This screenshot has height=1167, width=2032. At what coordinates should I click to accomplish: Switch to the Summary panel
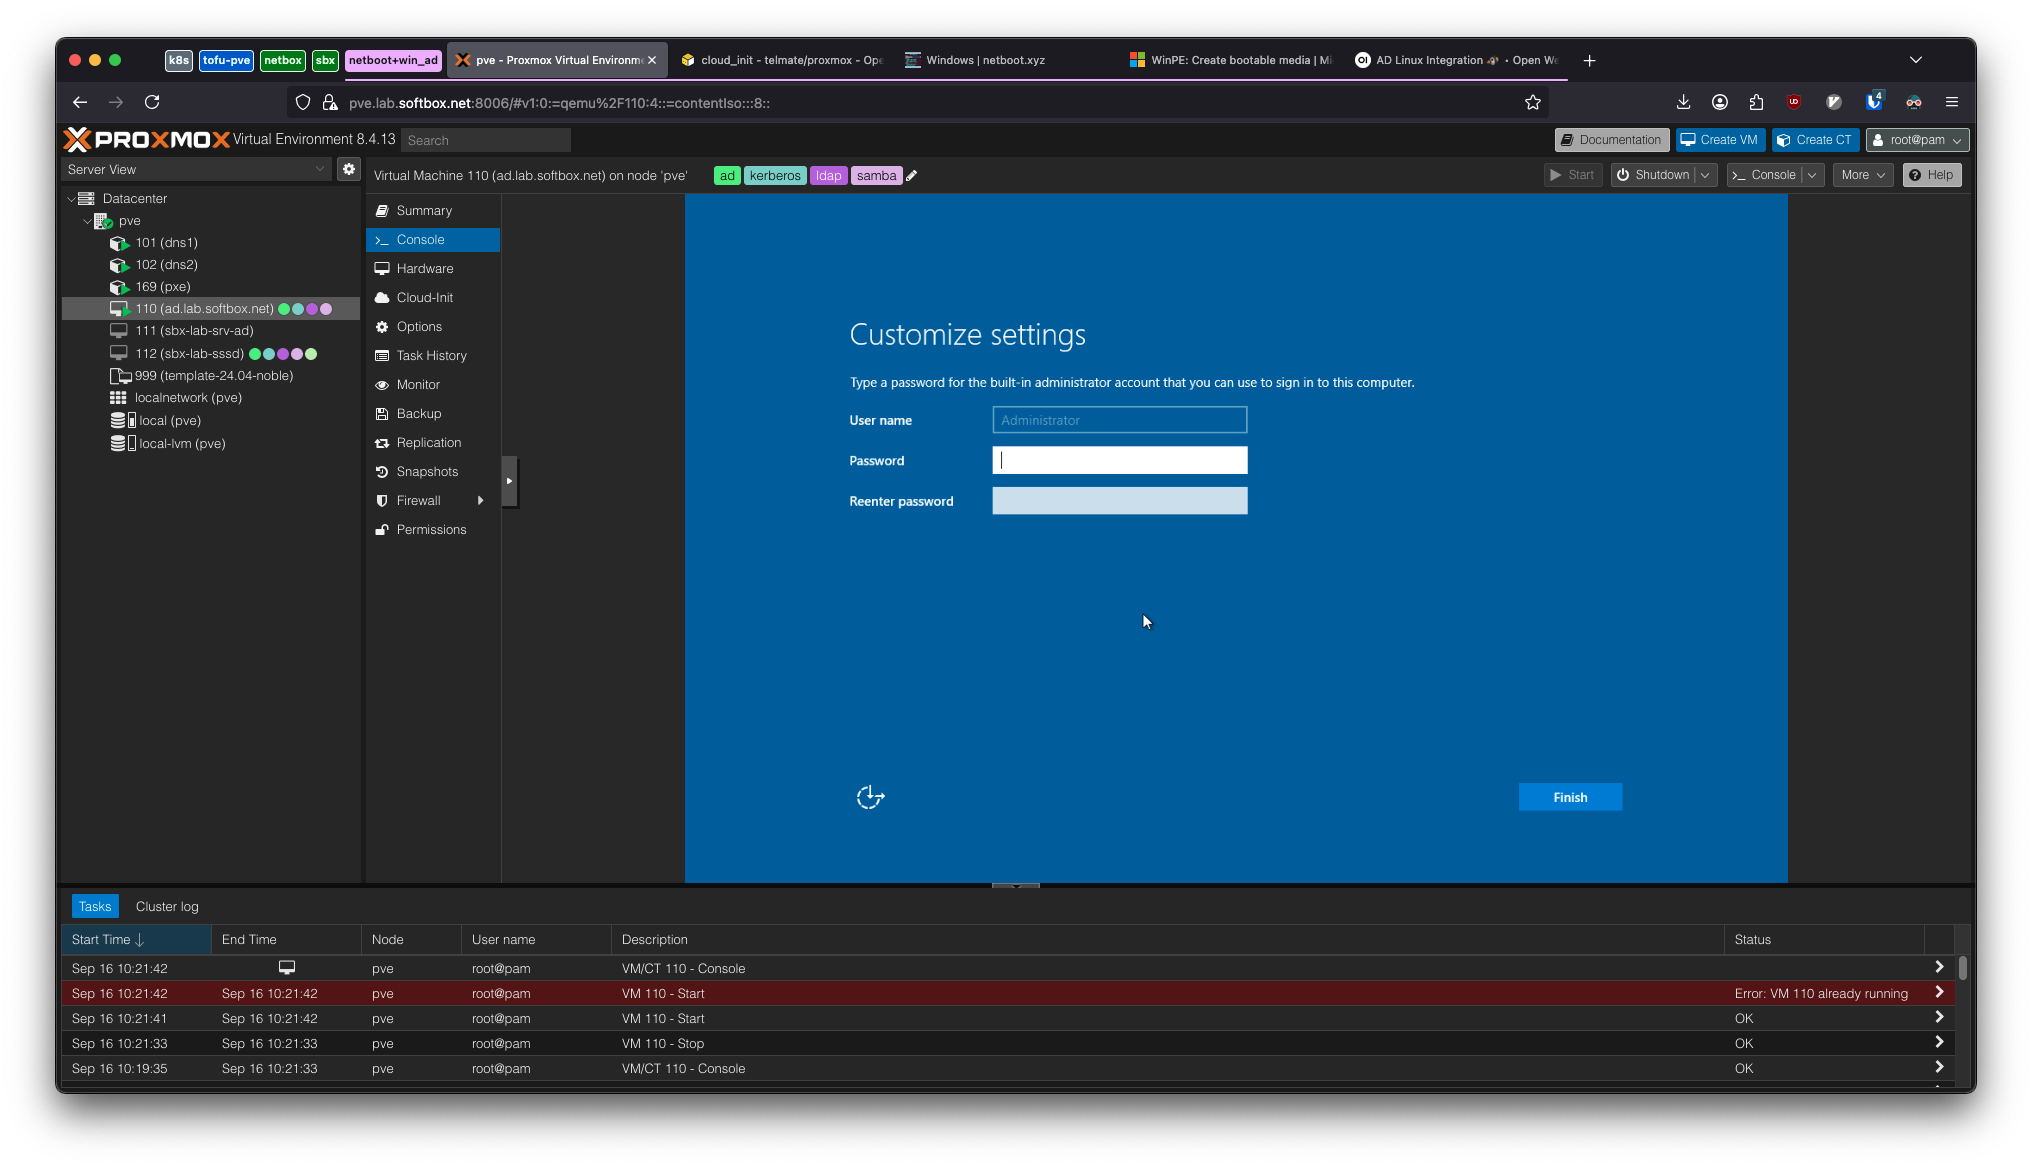[422, 210]
